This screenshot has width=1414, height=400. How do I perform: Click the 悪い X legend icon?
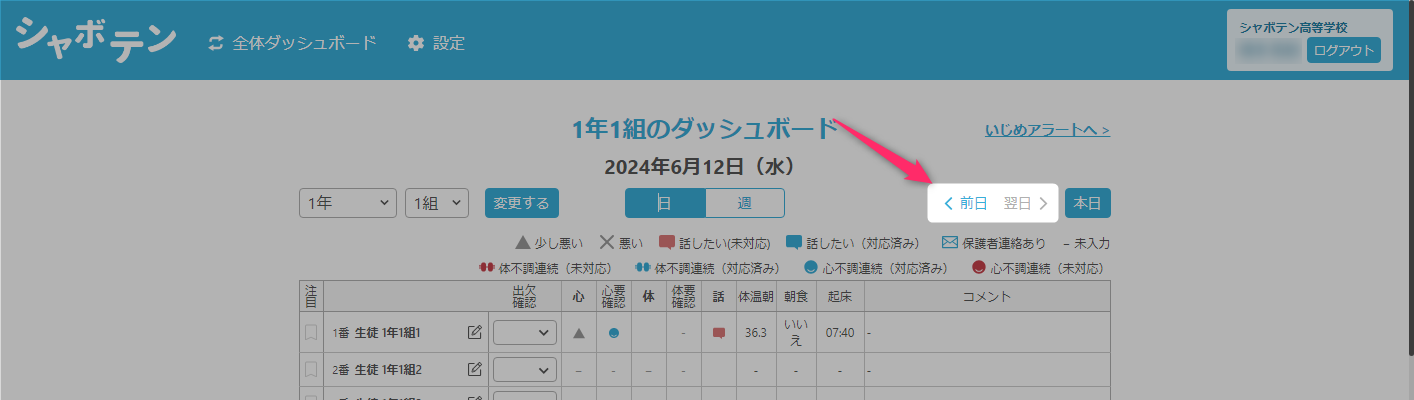tap(607, 242)
